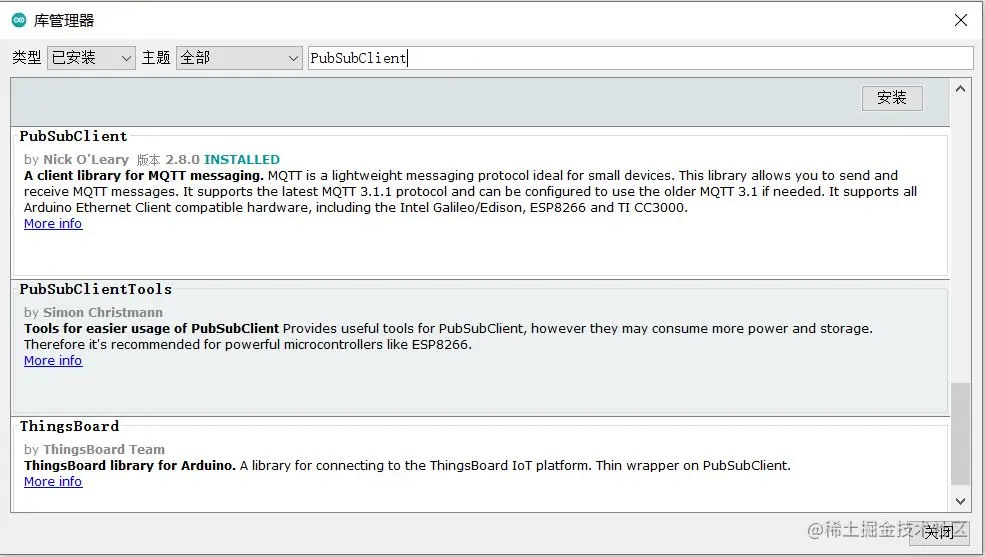Click 'A client library for MQTT messaging.' text
The width and height of the screenshot is (985, 557).
(x=144, y=176)
